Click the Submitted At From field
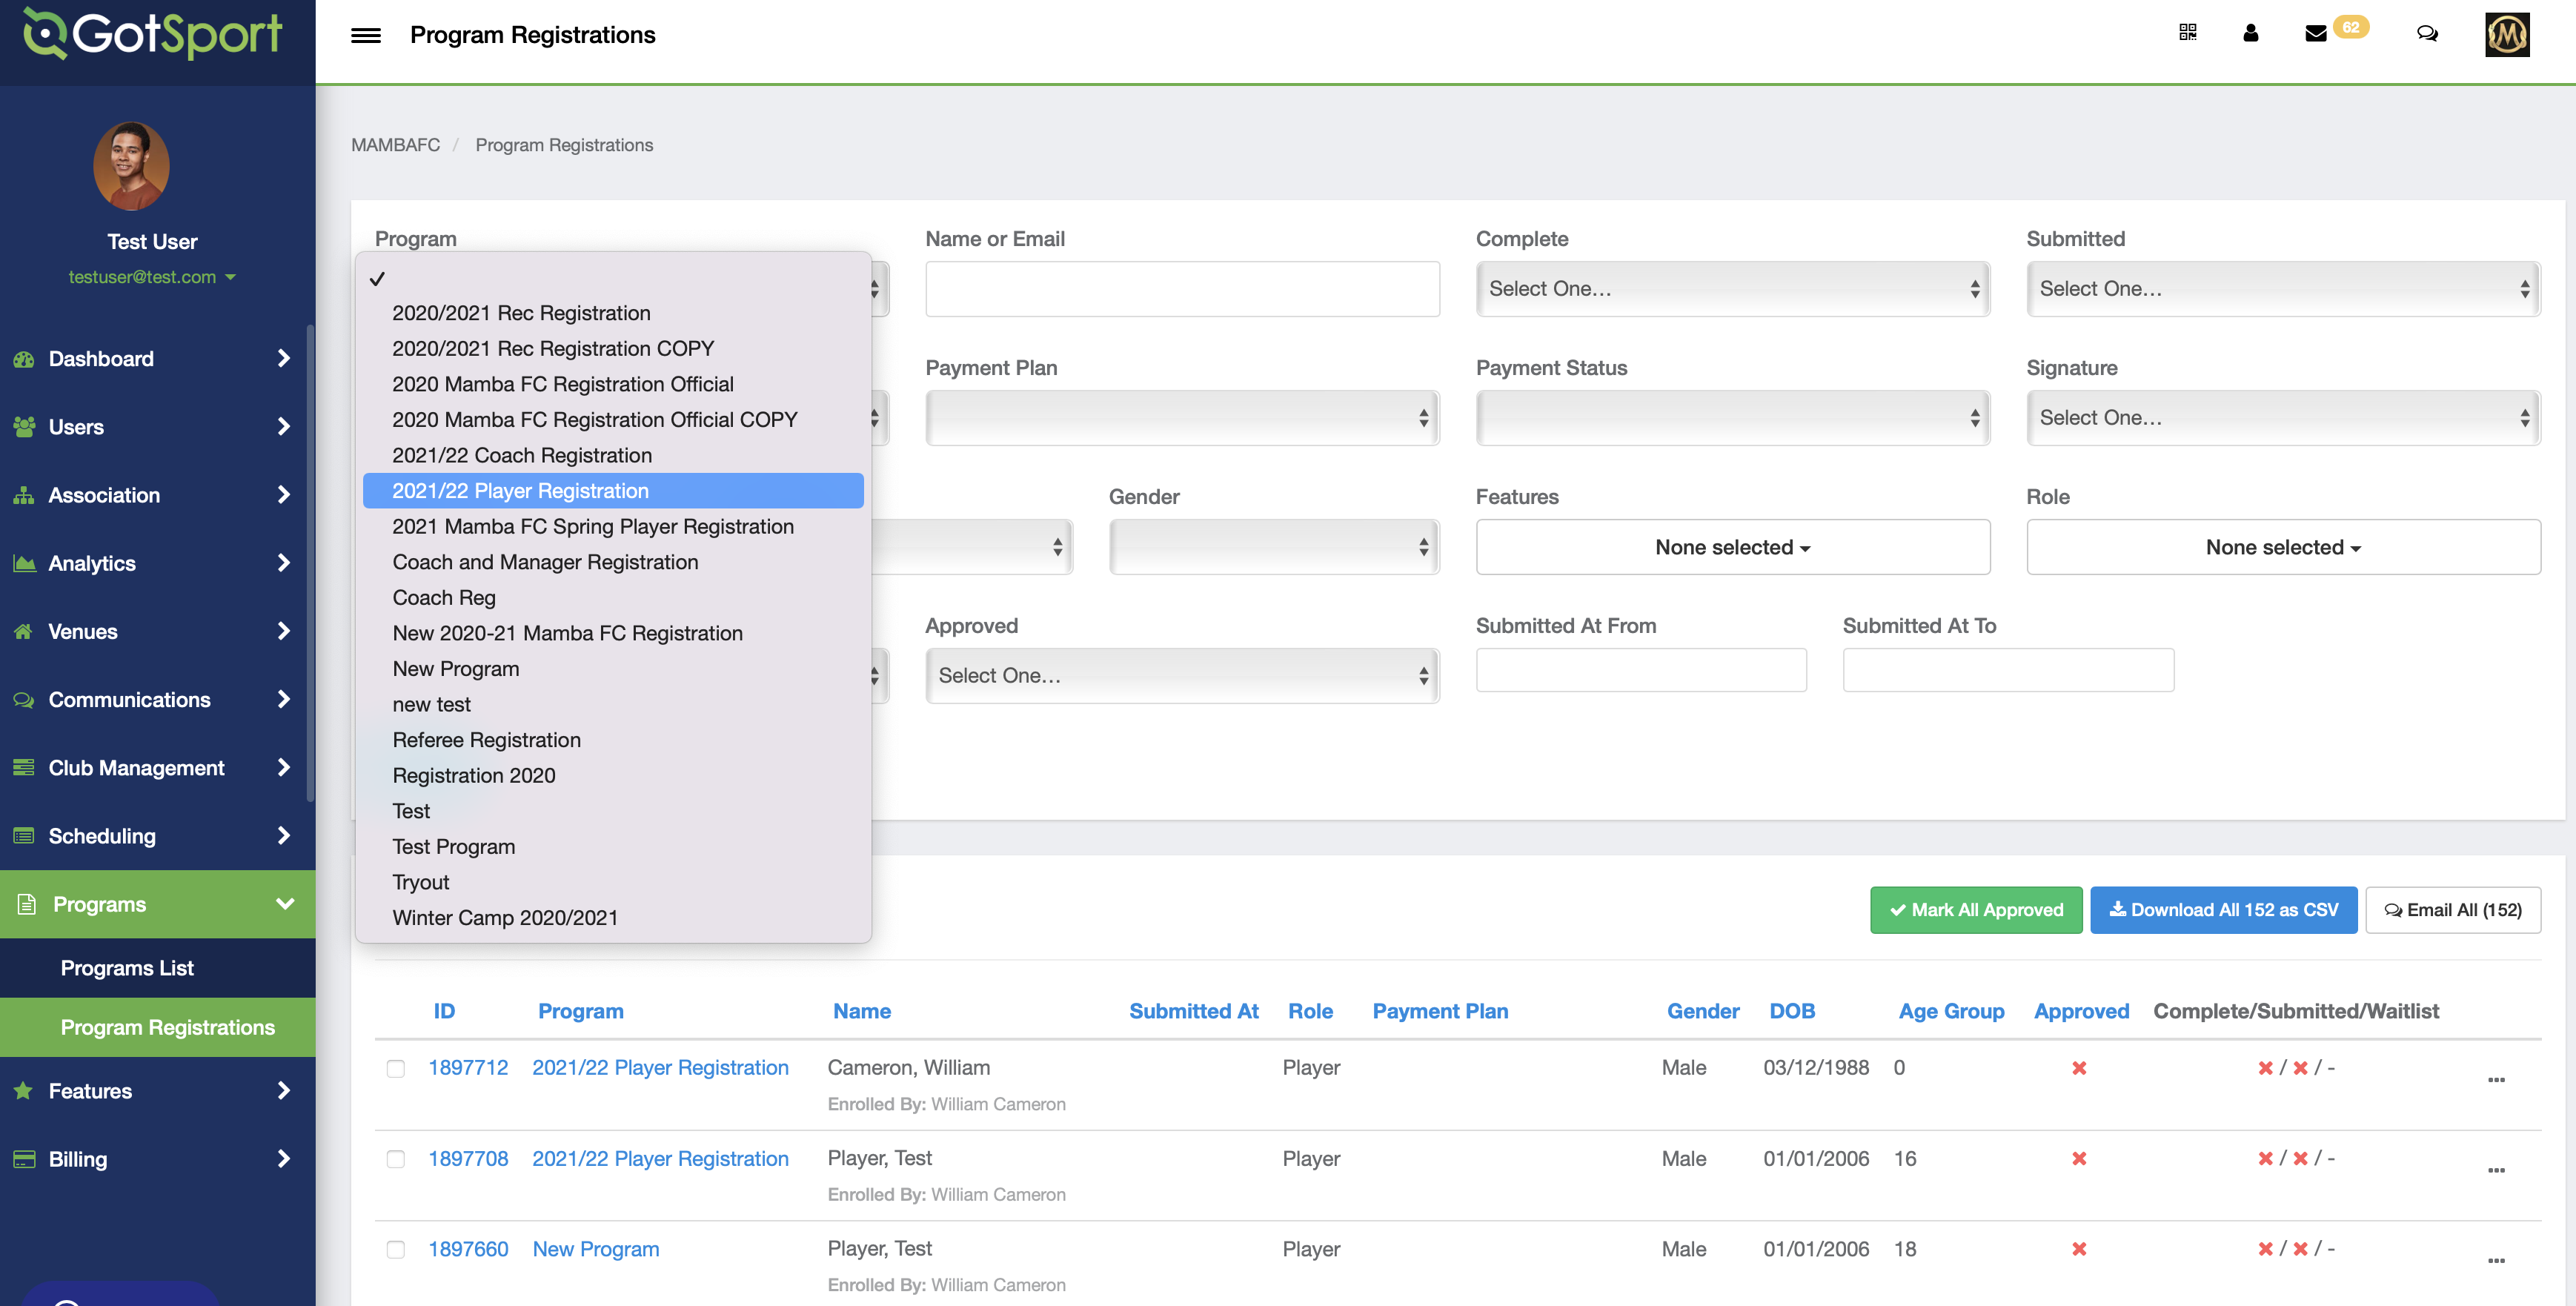 [1641, 670]
